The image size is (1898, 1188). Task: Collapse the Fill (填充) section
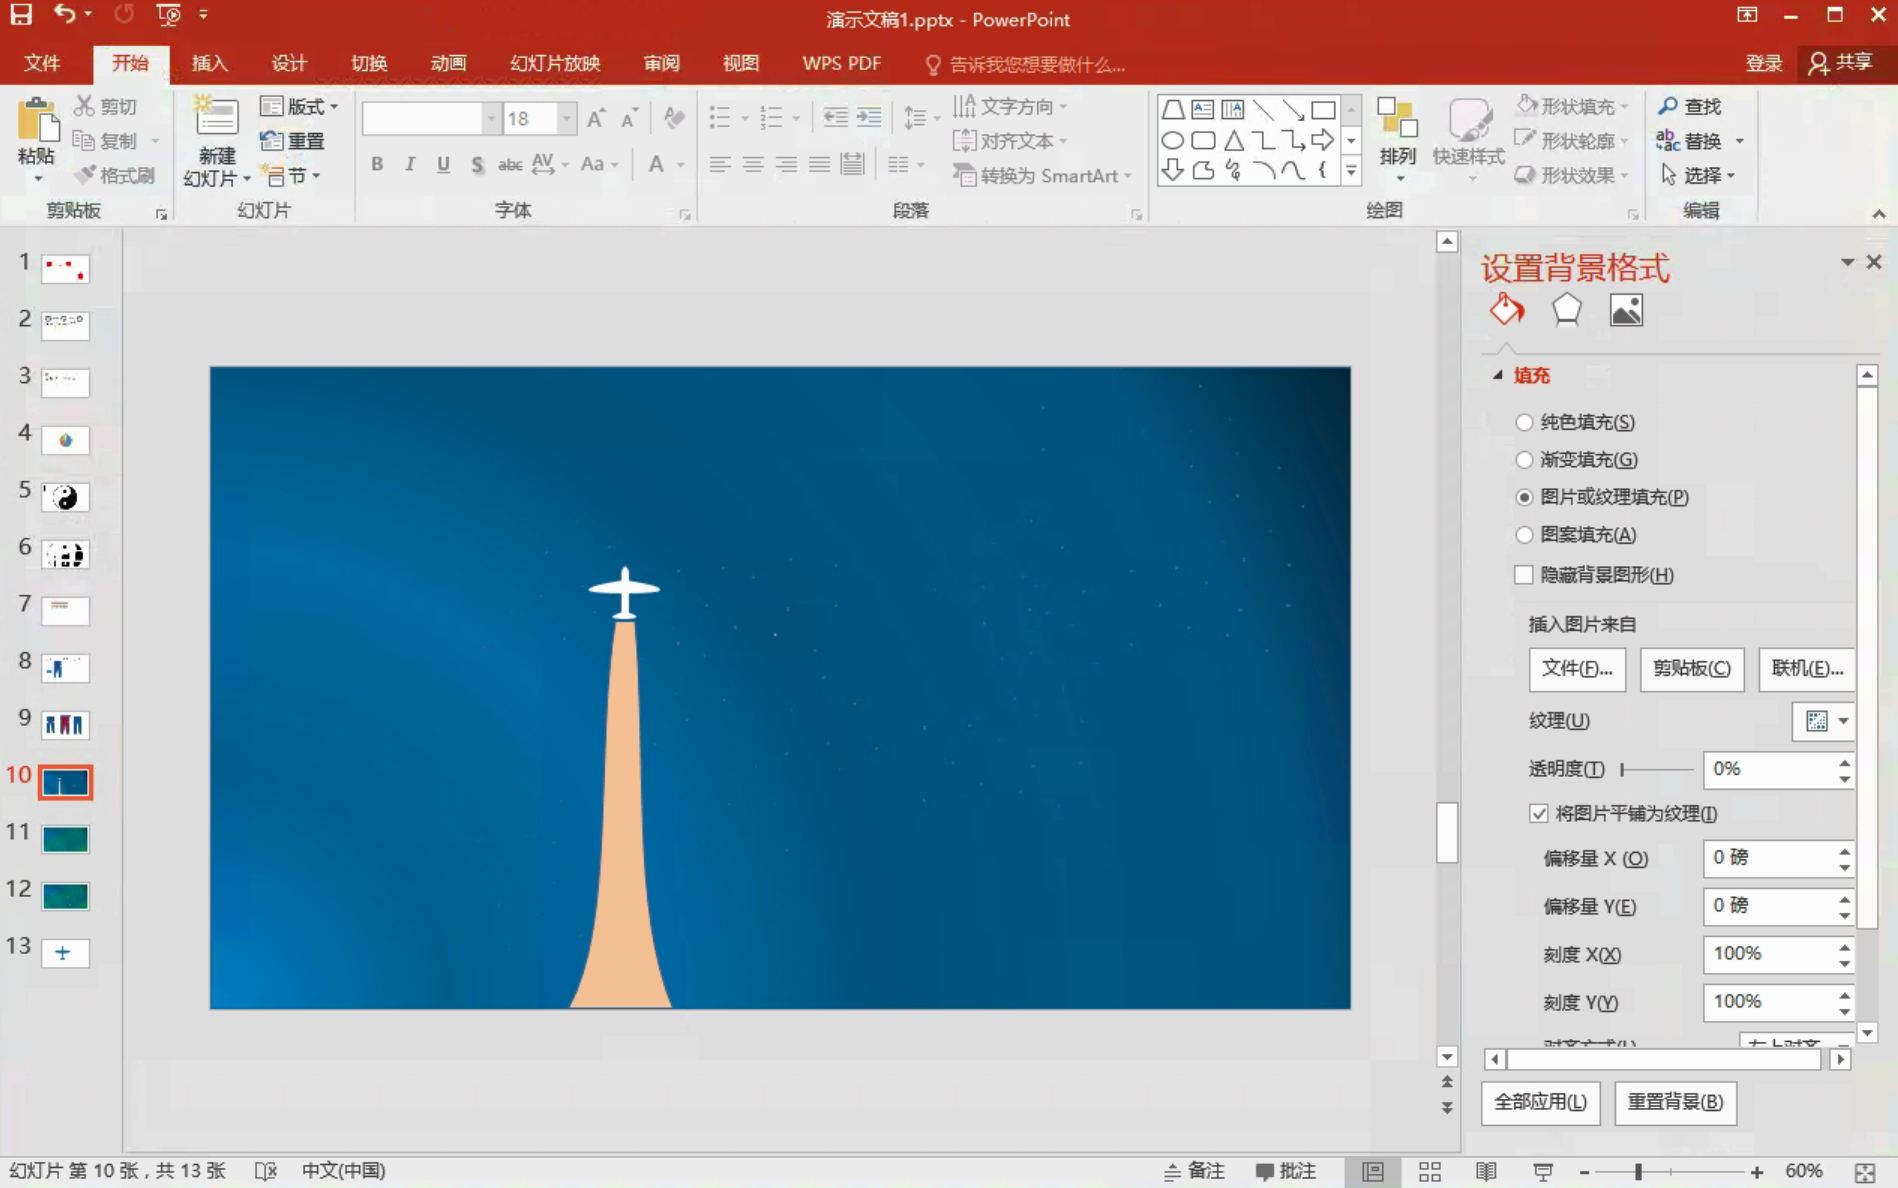pos(1497,375)
